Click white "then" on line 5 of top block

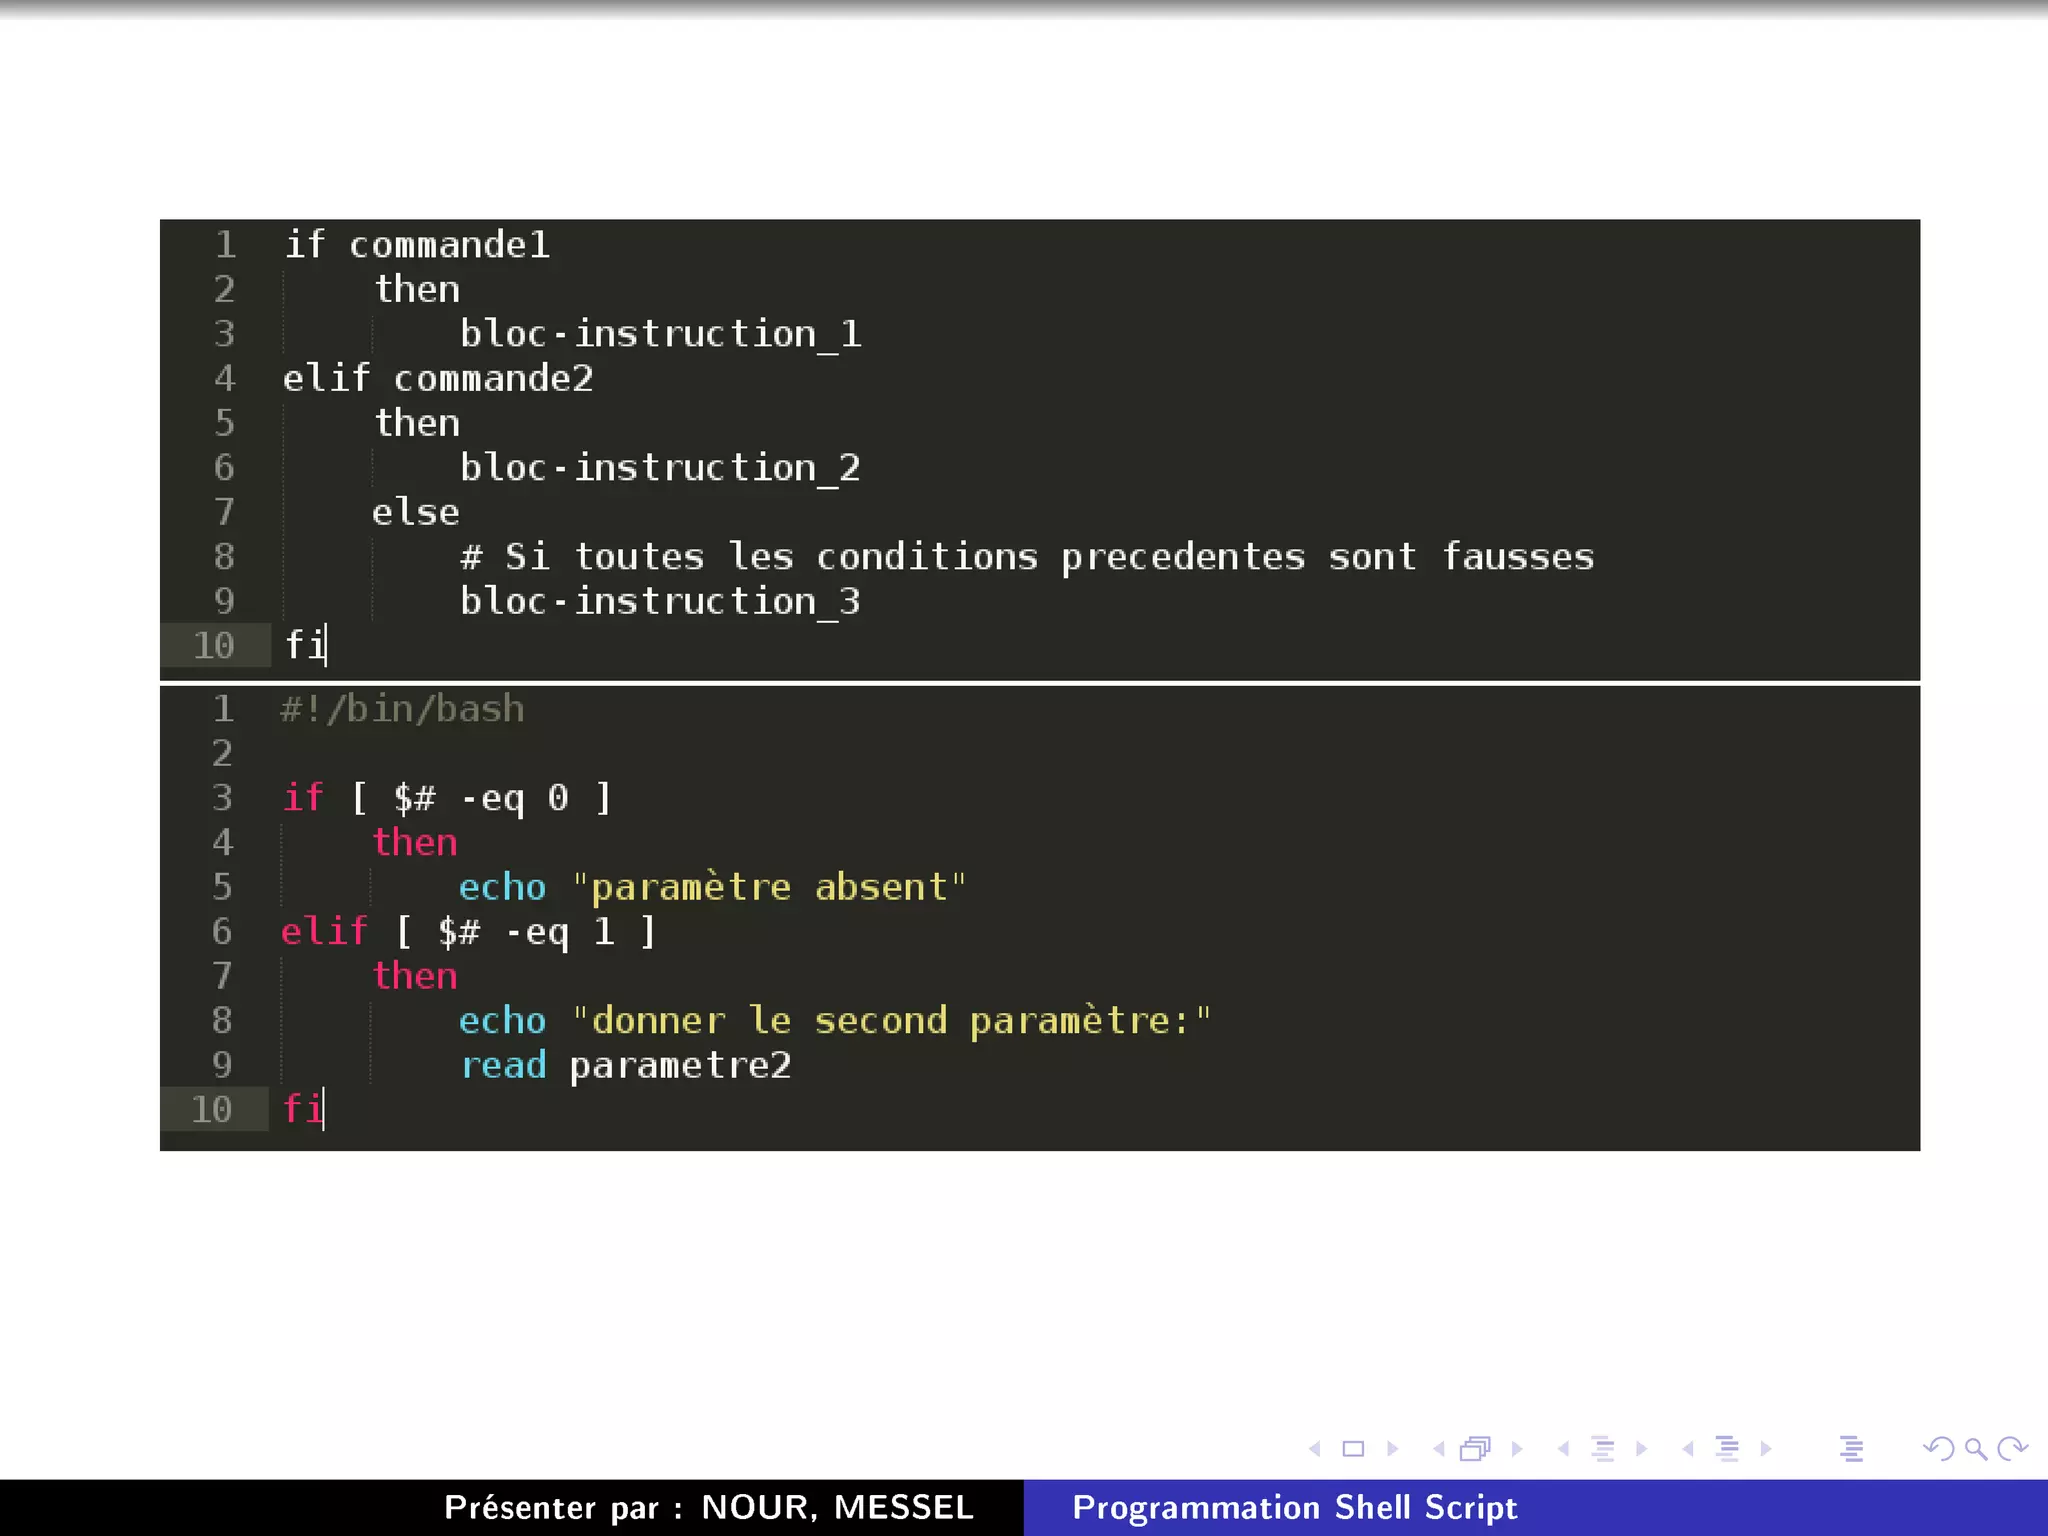pos(417,423)
